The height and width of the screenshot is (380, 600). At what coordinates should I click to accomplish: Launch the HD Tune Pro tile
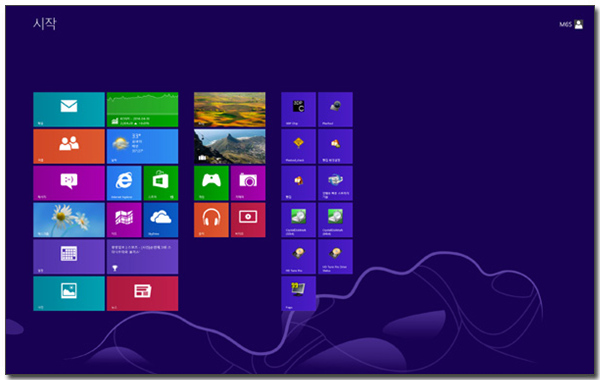[298, 256]
